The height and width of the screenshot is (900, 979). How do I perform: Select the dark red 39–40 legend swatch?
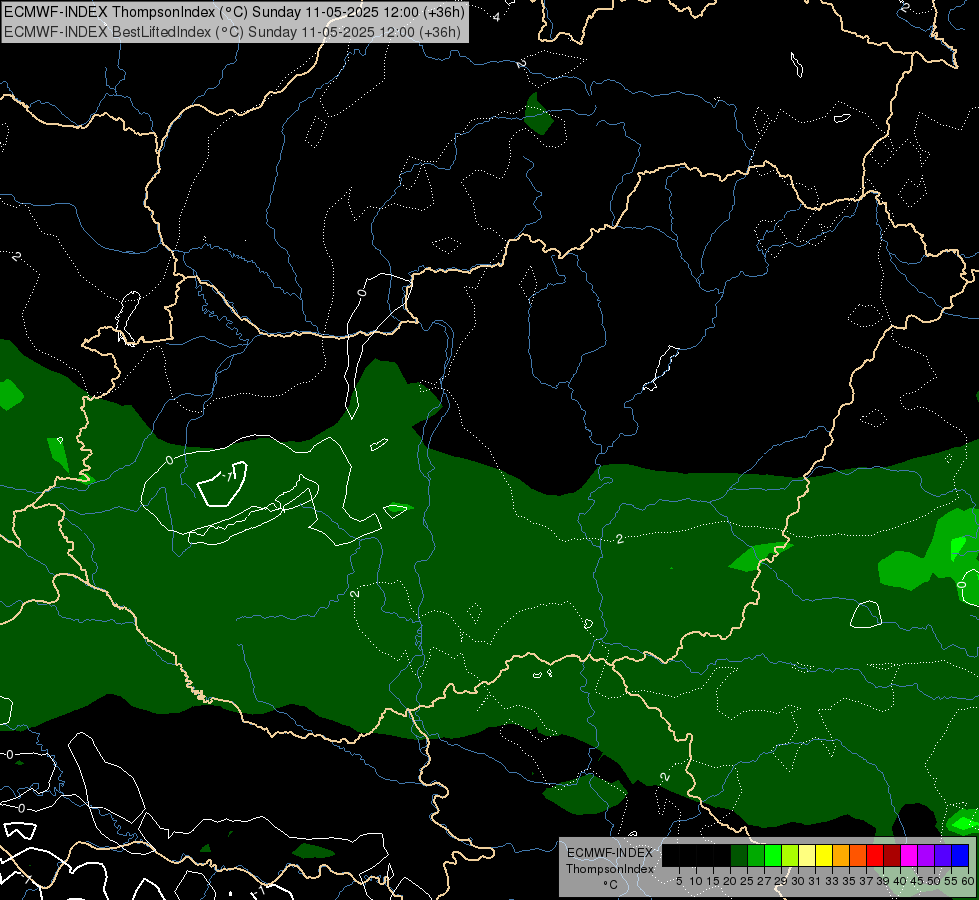pyautogui.click(x=892, y=856)
